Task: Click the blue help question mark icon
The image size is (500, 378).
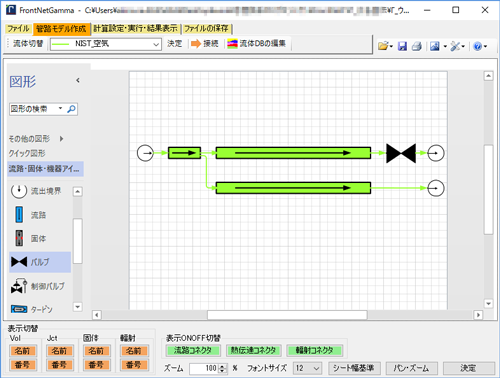Action: coord(478,46)
